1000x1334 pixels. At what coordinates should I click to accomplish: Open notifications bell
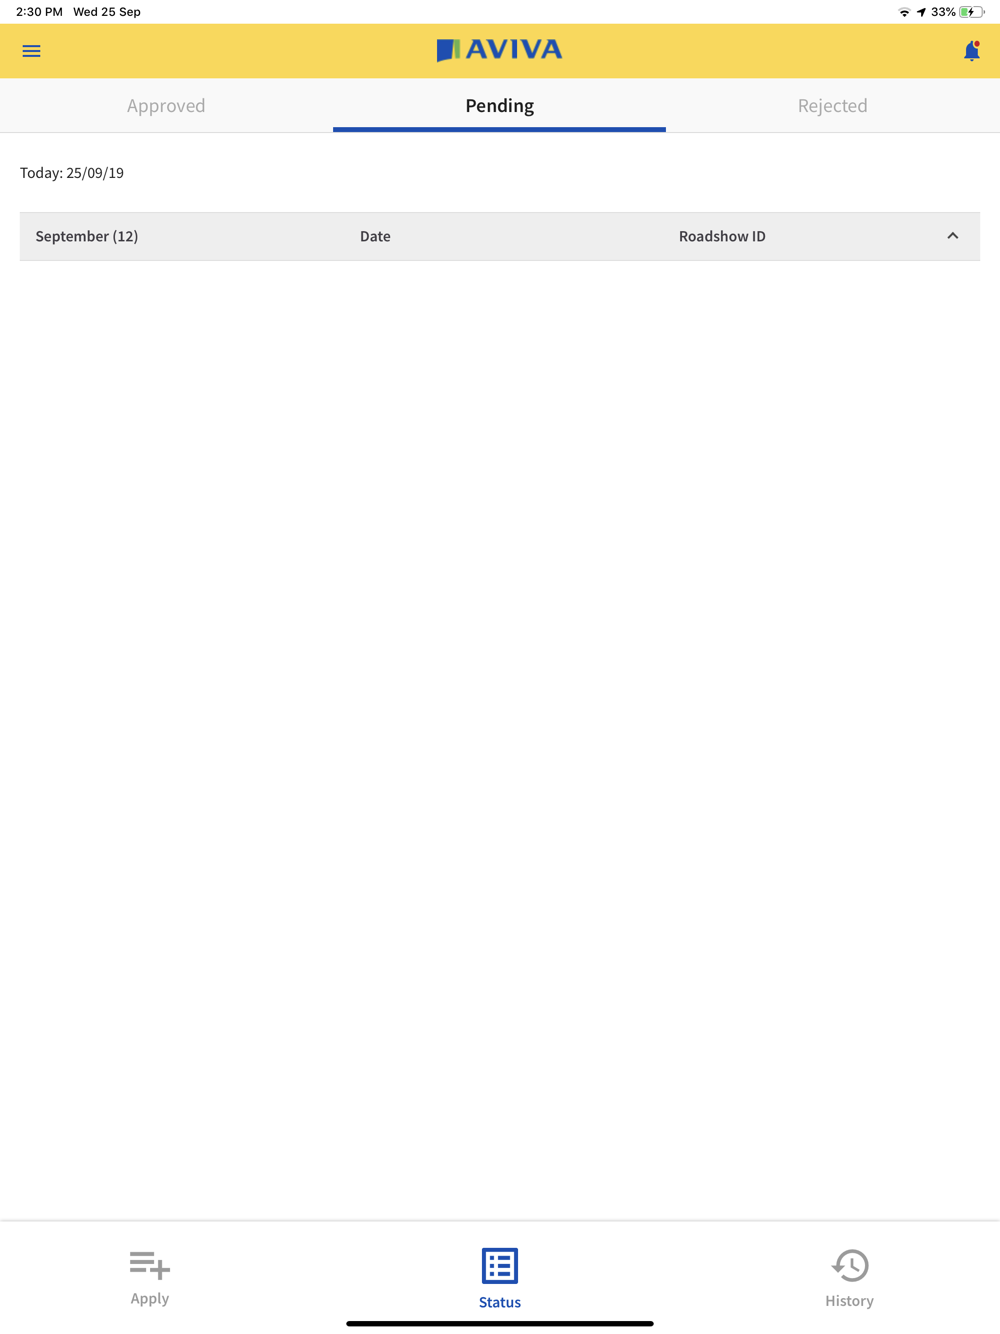pos(971,51)
